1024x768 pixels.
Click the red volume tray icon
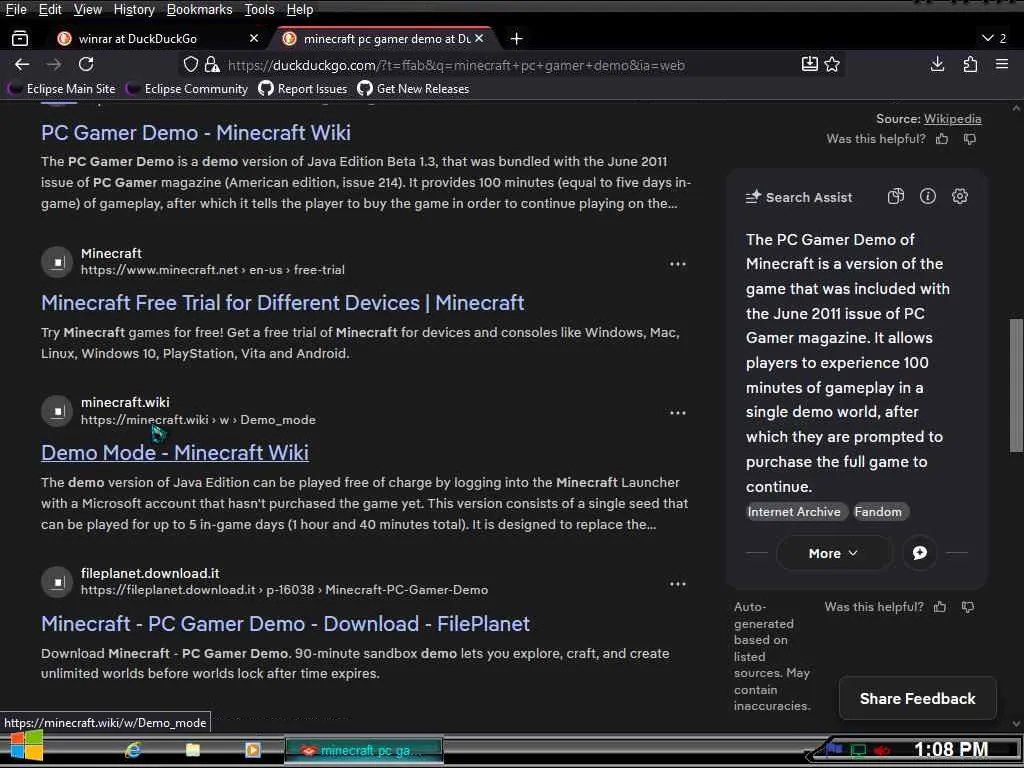coord(882,750)
